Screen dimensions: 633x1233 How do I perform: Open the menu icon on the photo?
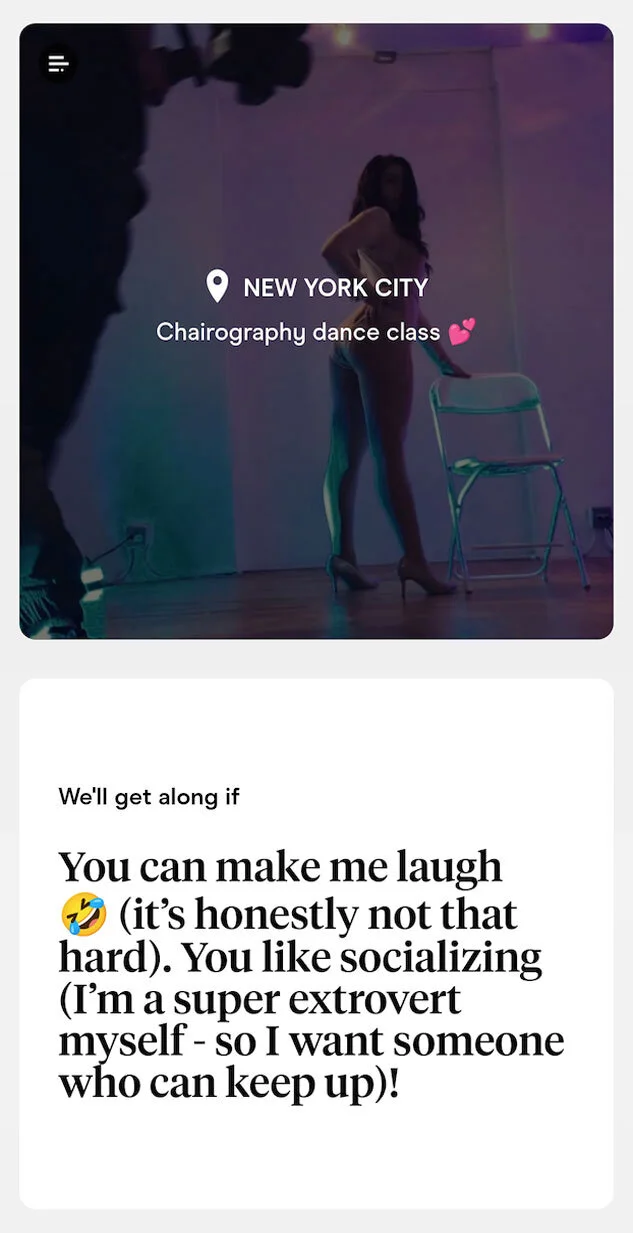[x=57, y=64]
